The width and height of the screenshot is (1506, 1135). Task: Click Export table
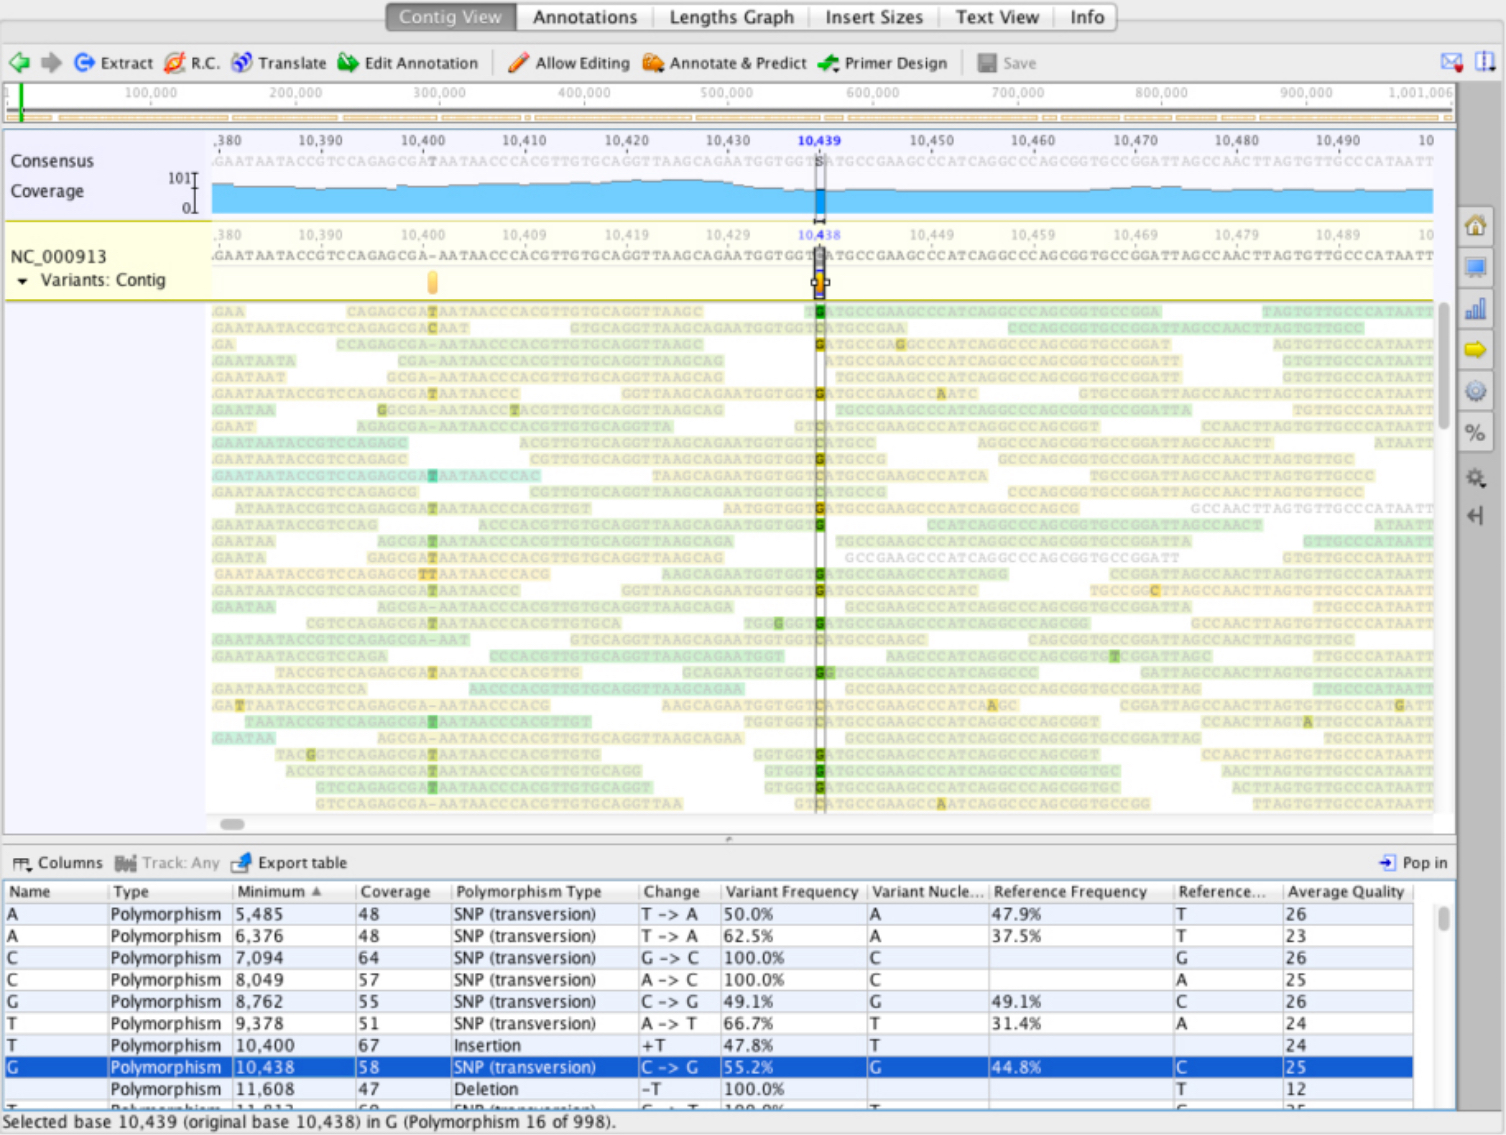click(x=290, y=863)
